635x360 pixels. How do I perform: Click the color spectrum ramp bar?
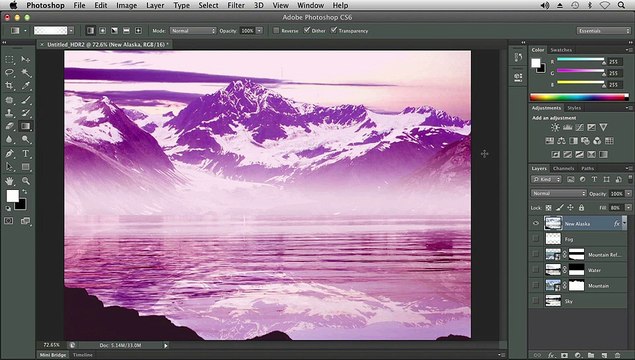(579, 97)
